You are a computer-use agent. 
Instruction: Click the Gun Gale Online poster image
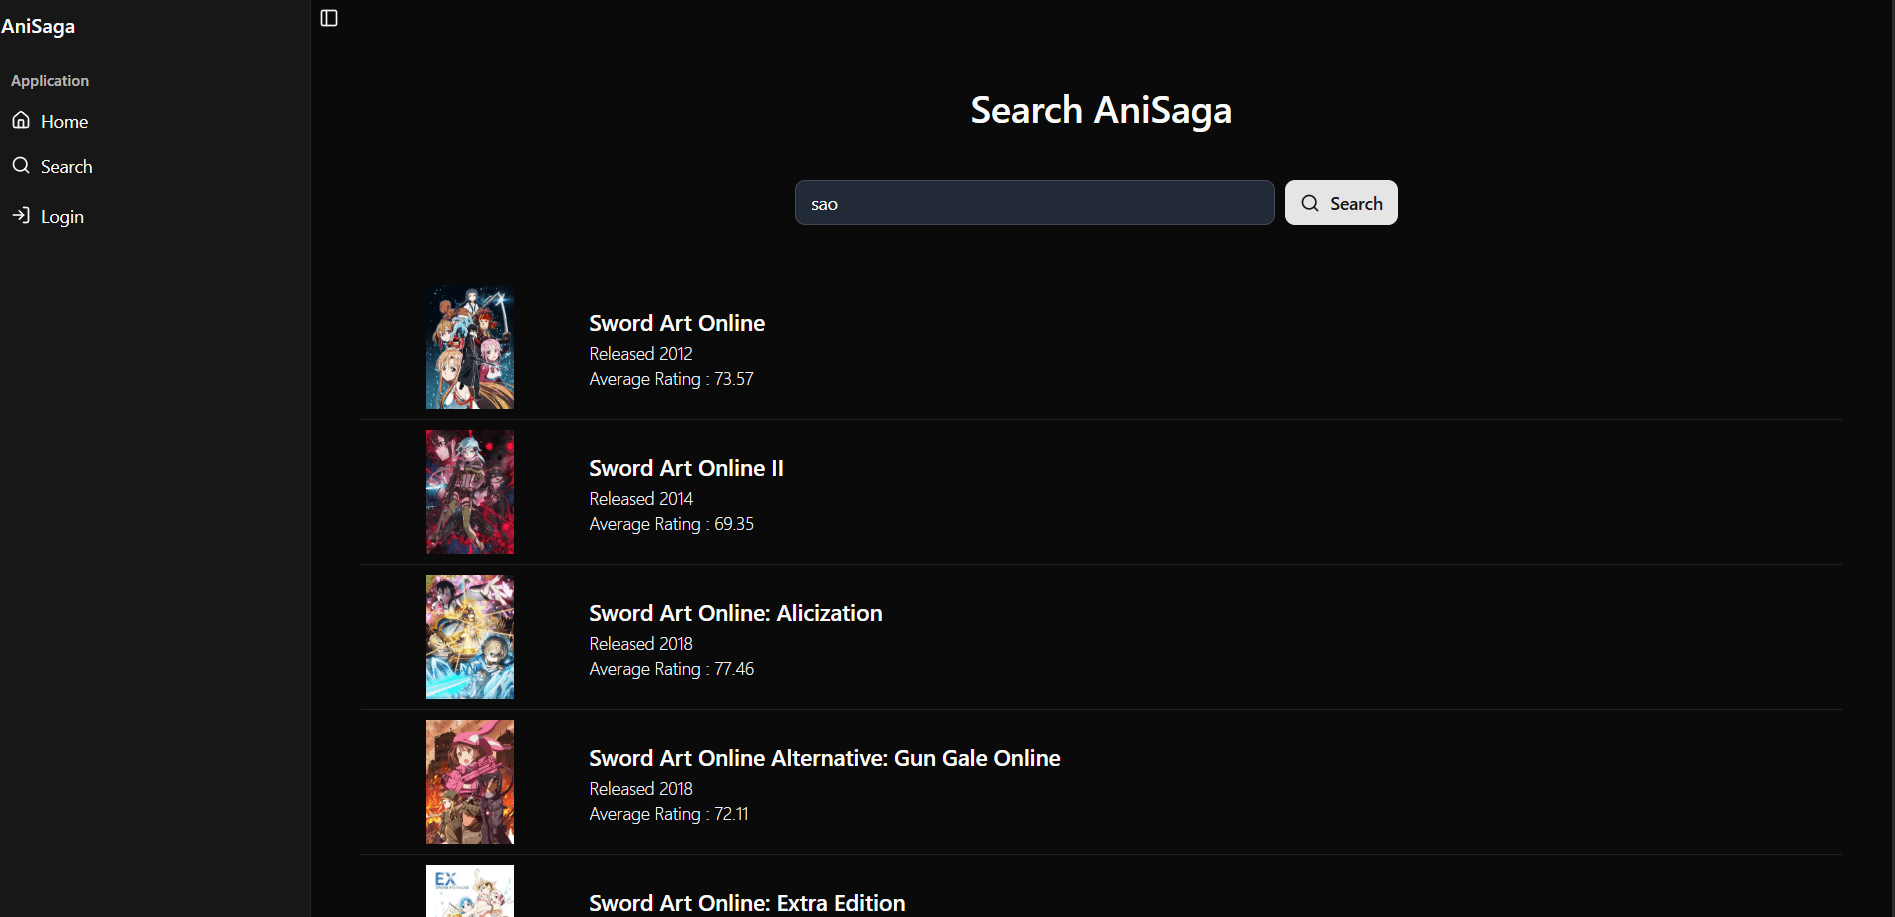coord(469,781)
